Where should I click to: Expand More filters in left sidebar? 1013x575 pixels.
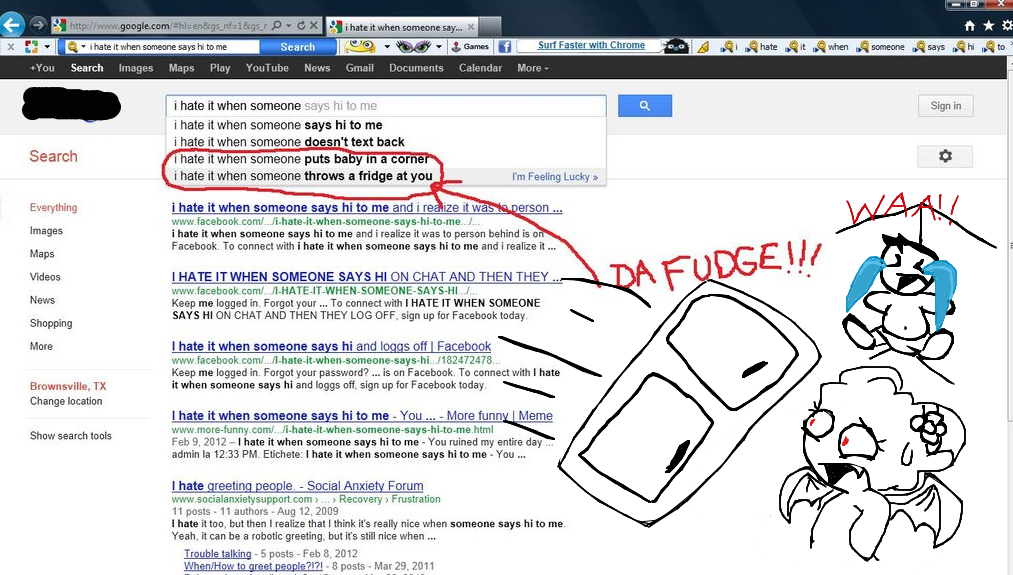click(x=41, y=346)
